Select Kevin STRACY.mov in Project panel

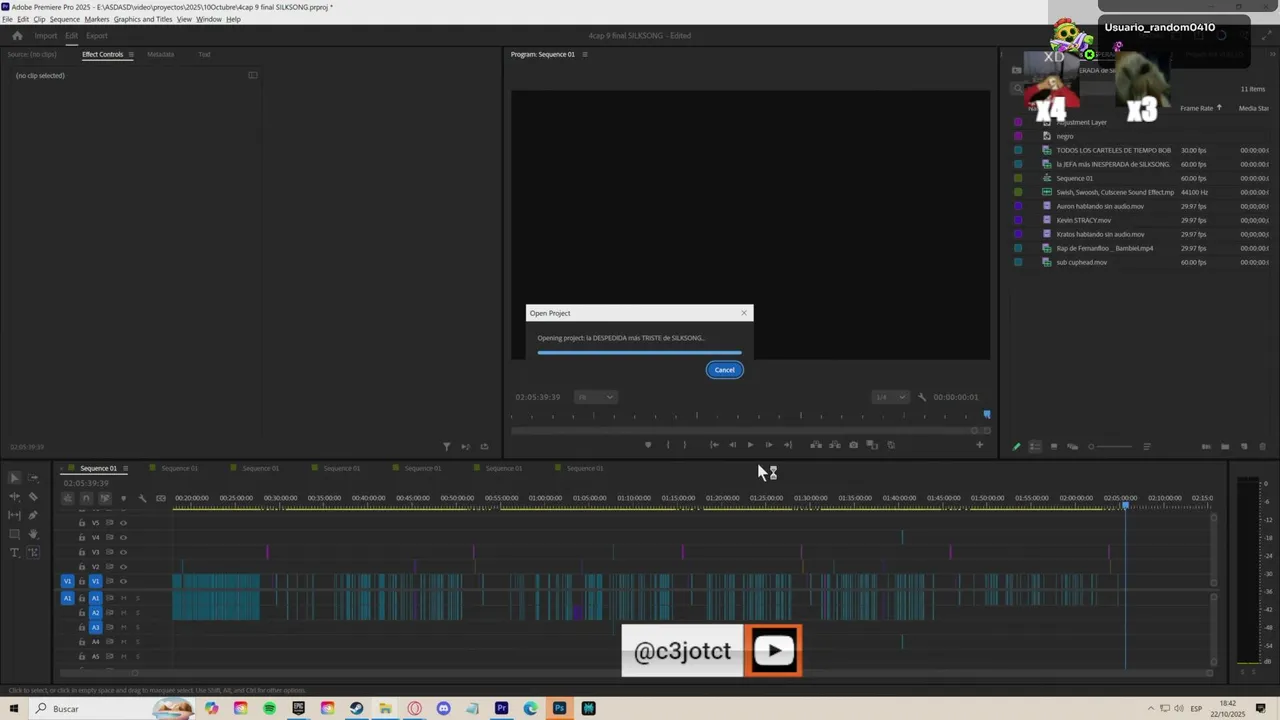pyautogui.click(x=1083, y=220)
